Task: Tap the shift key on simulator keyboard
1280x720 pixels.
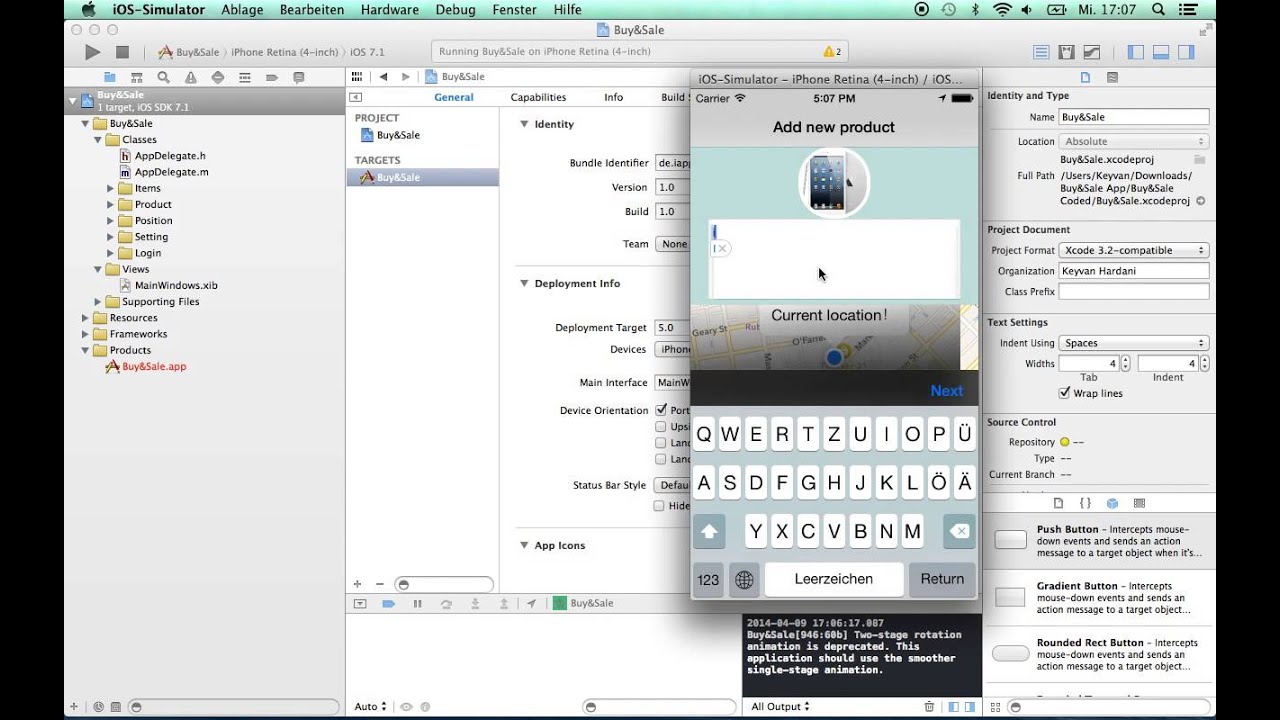Action: click(709, 532)
